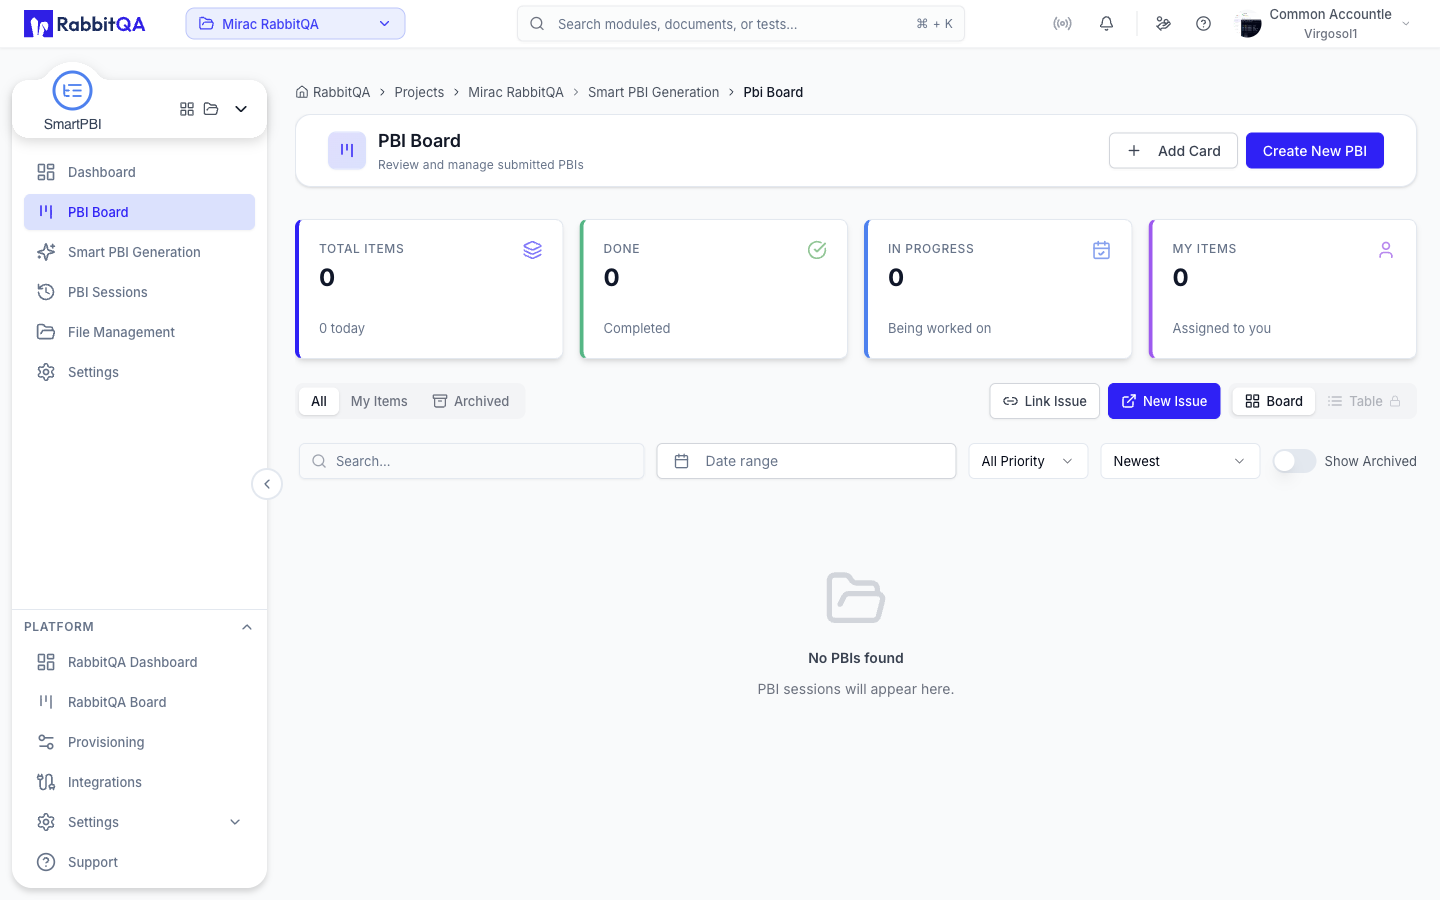This screenshot has height=900, width=1440.
Task: Open the Newest sort dropdown
Action: click(1180, 461)
